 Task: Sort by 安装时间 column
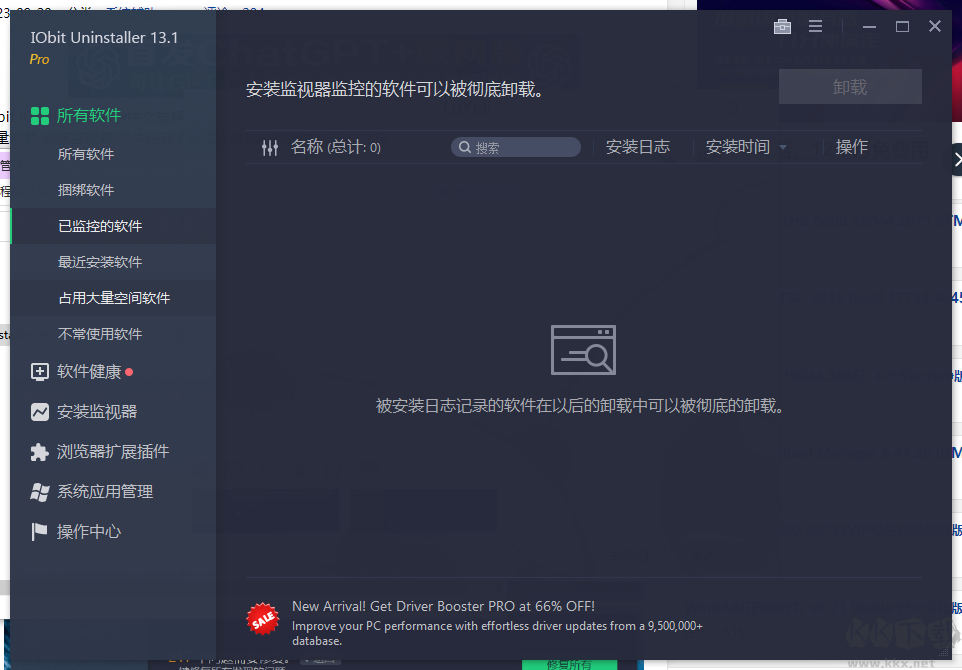point(738,147)
